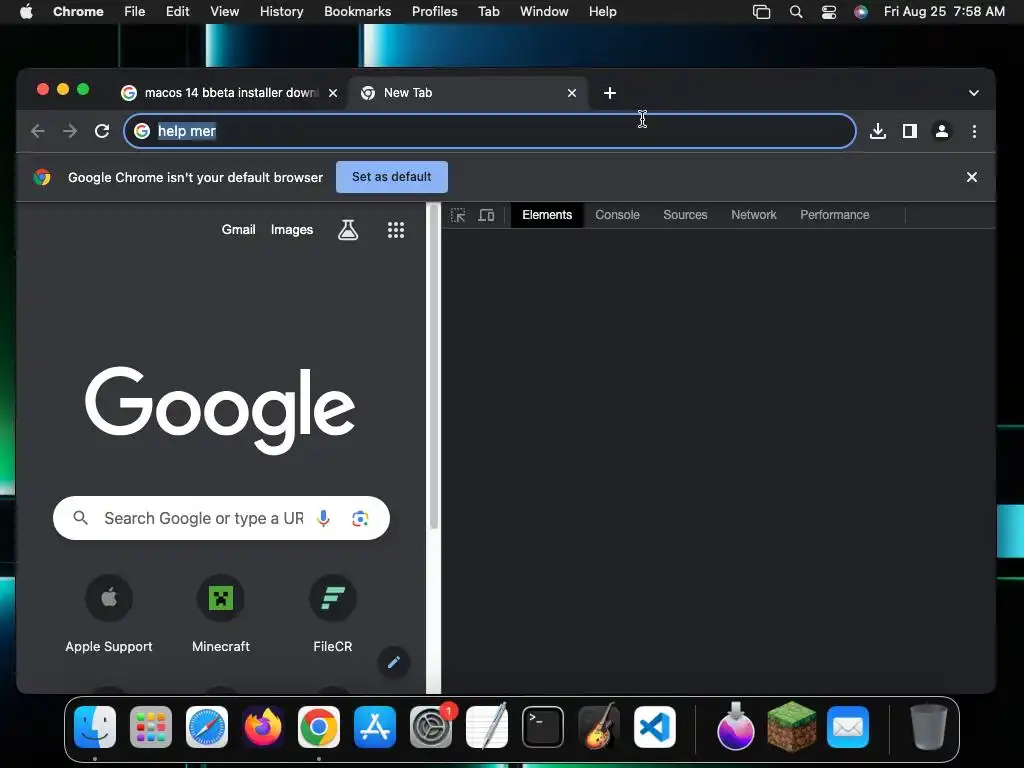
Task: Open Search Labs flask icon
Action: point(348,230)
